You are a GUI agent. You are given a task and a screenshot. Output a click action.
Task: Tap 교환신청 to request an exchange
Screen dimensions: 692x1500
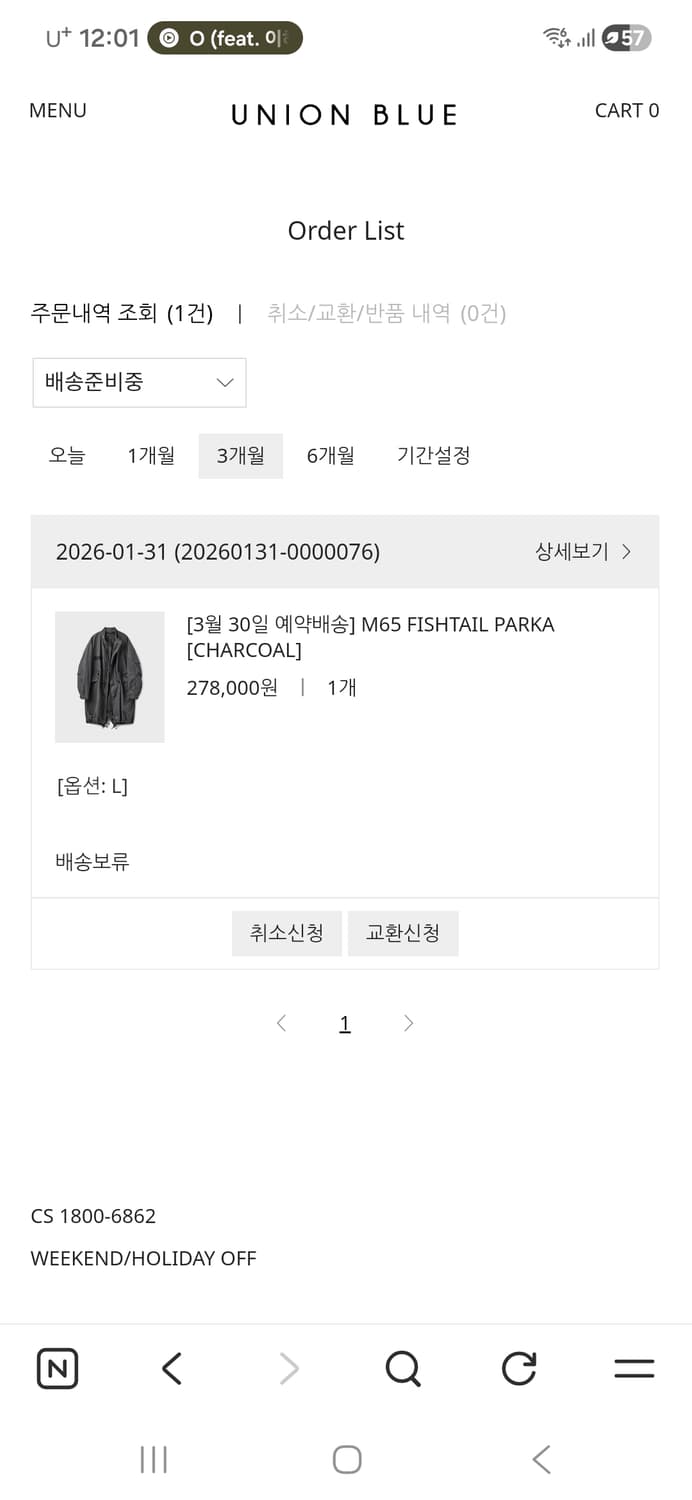click(x=403, y=933)
